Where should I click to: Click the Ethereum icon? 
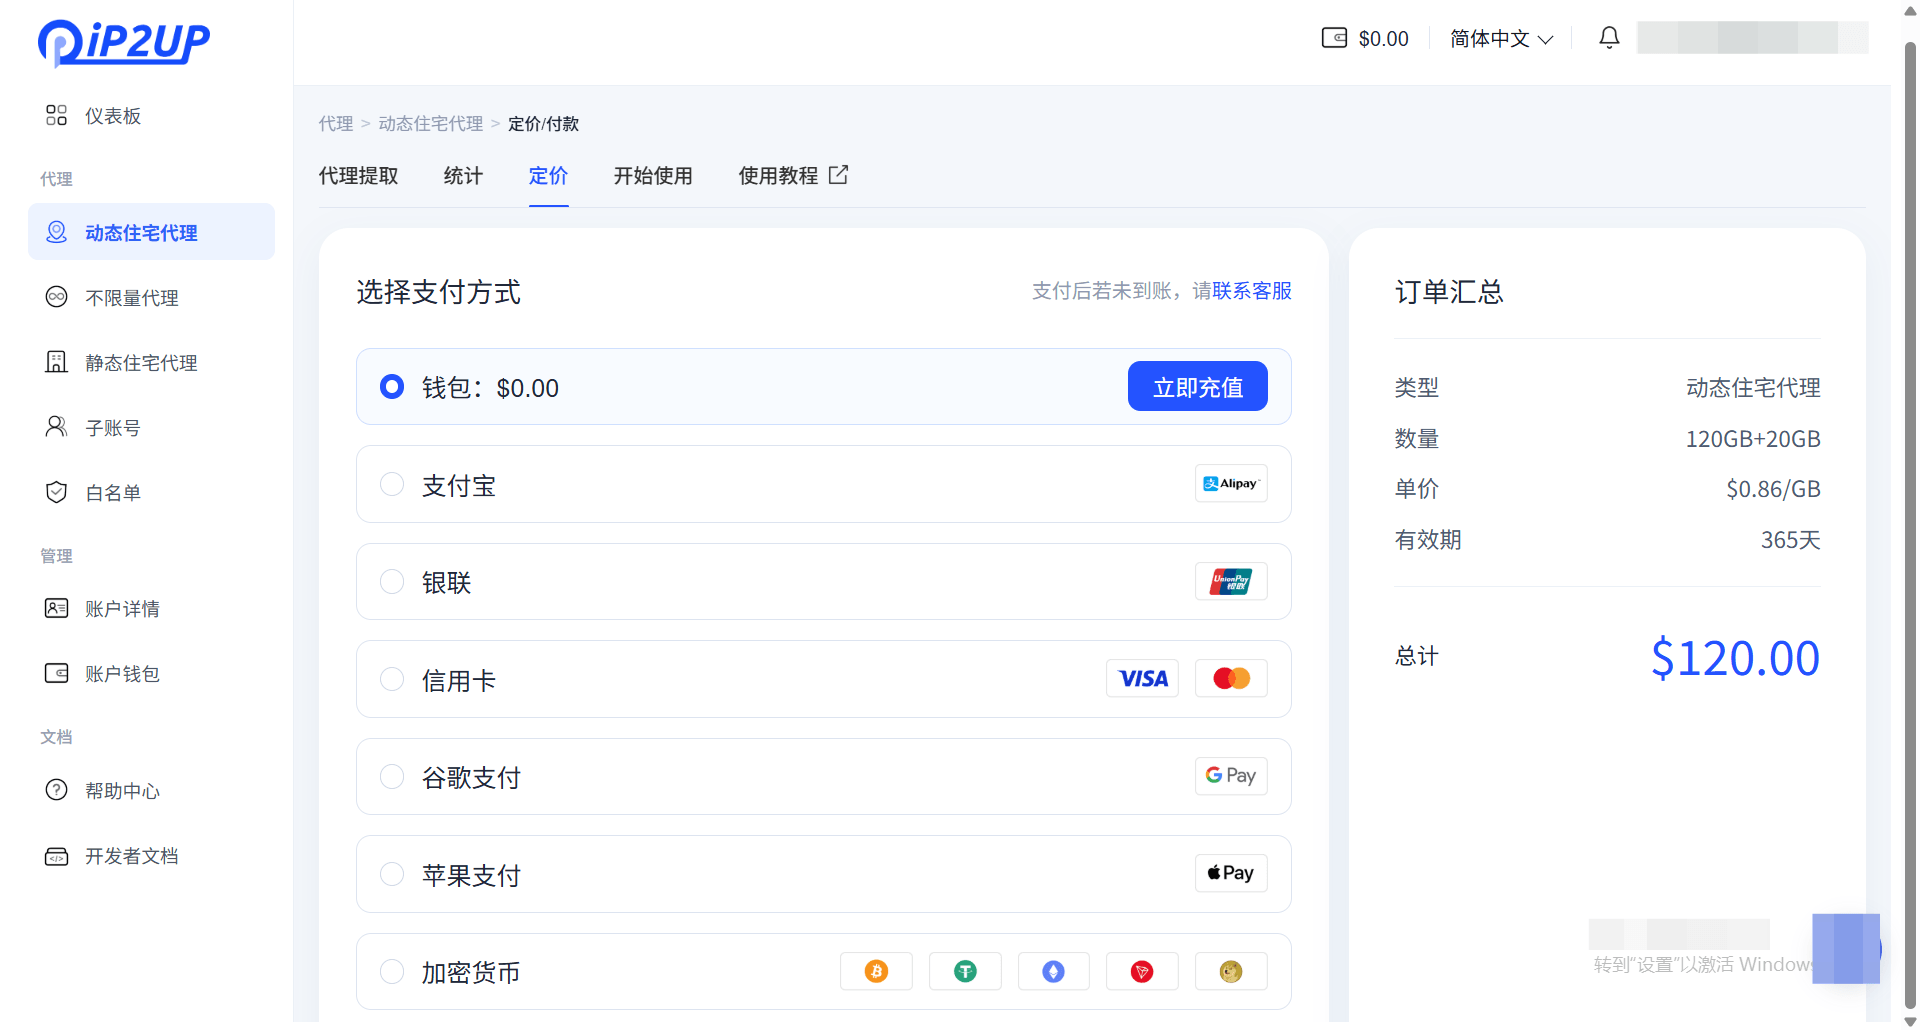click(x=1054, y=971)
